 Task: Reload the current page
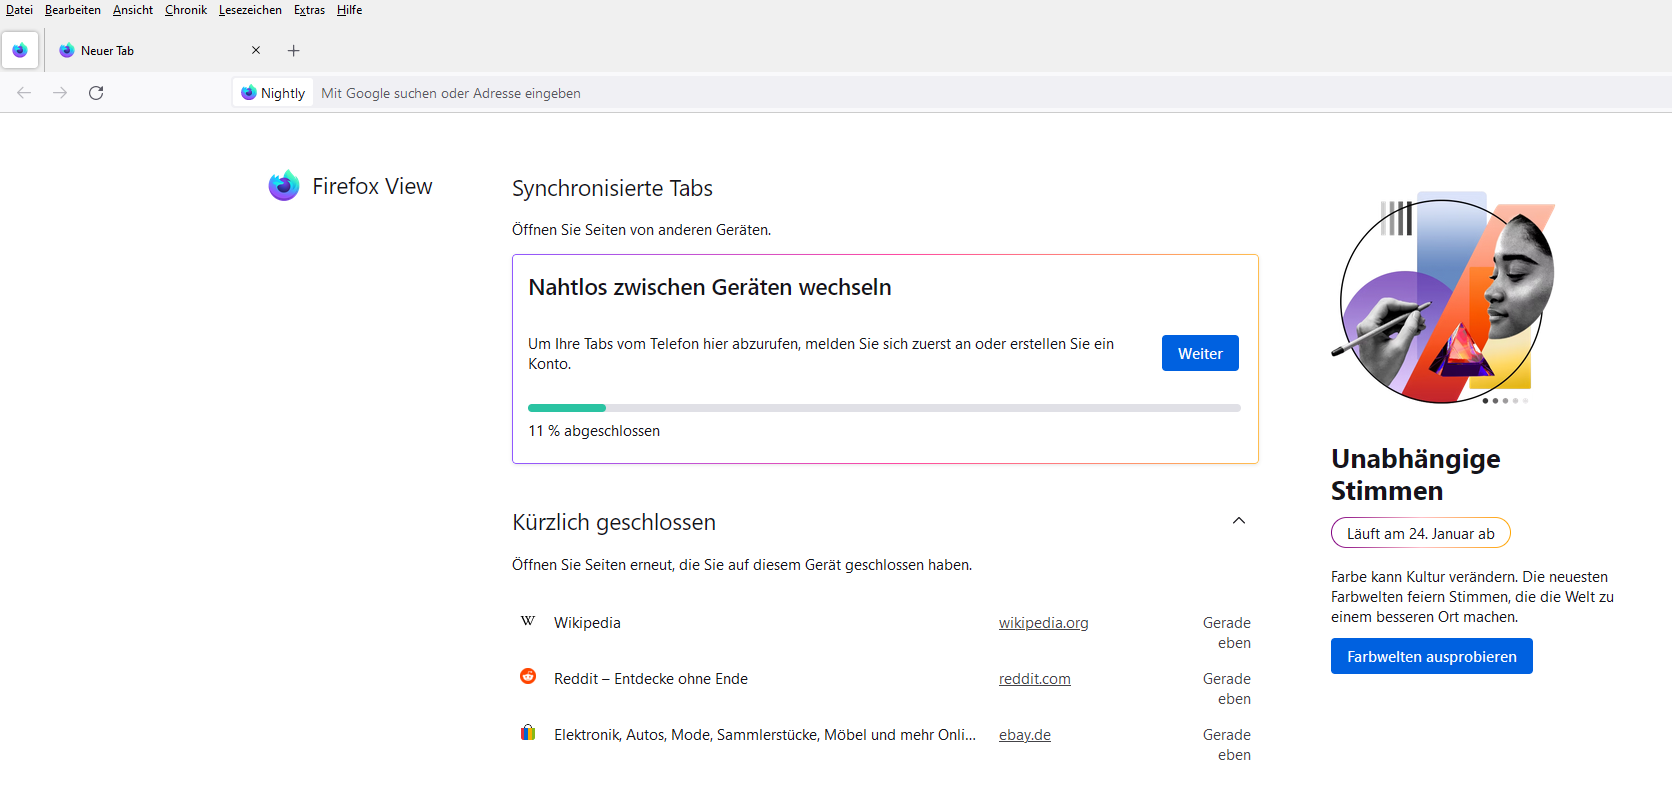pos(96,93)
